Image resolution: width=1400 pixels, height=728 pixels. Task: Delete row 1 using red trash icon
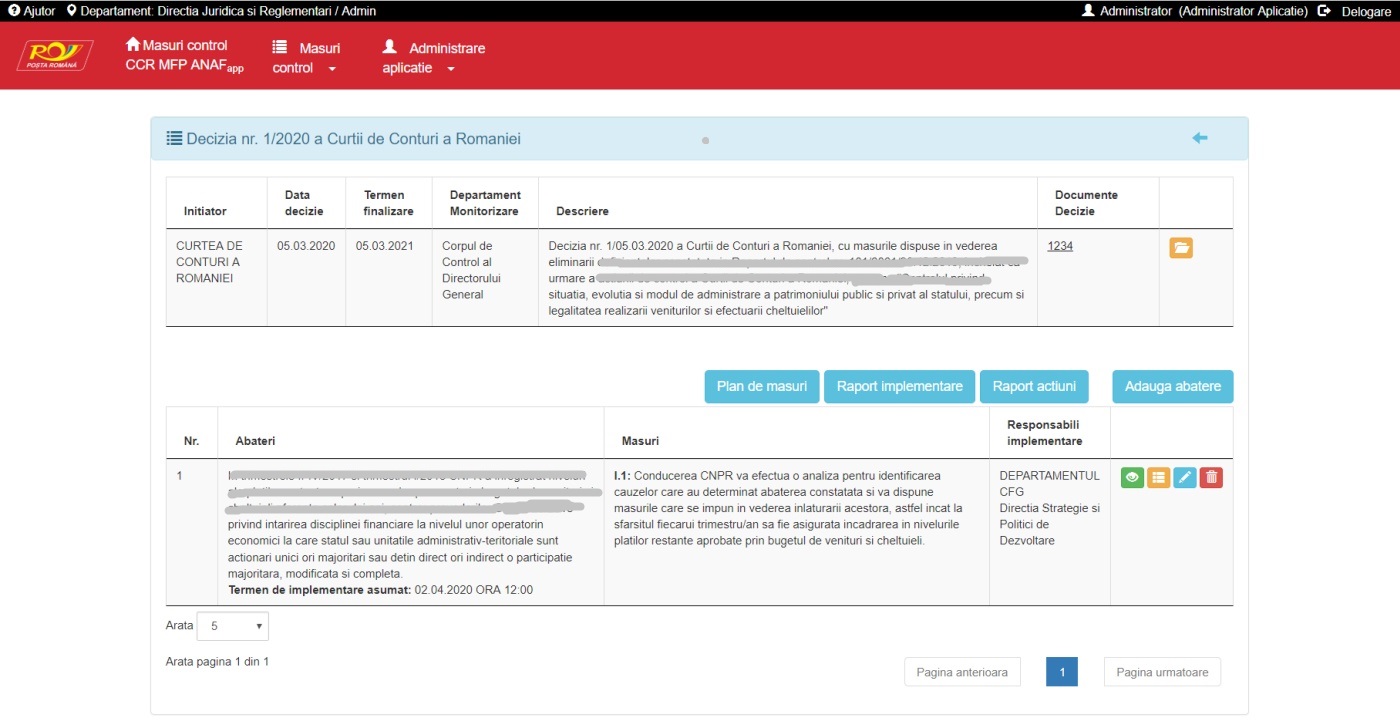click(1211, 478)
